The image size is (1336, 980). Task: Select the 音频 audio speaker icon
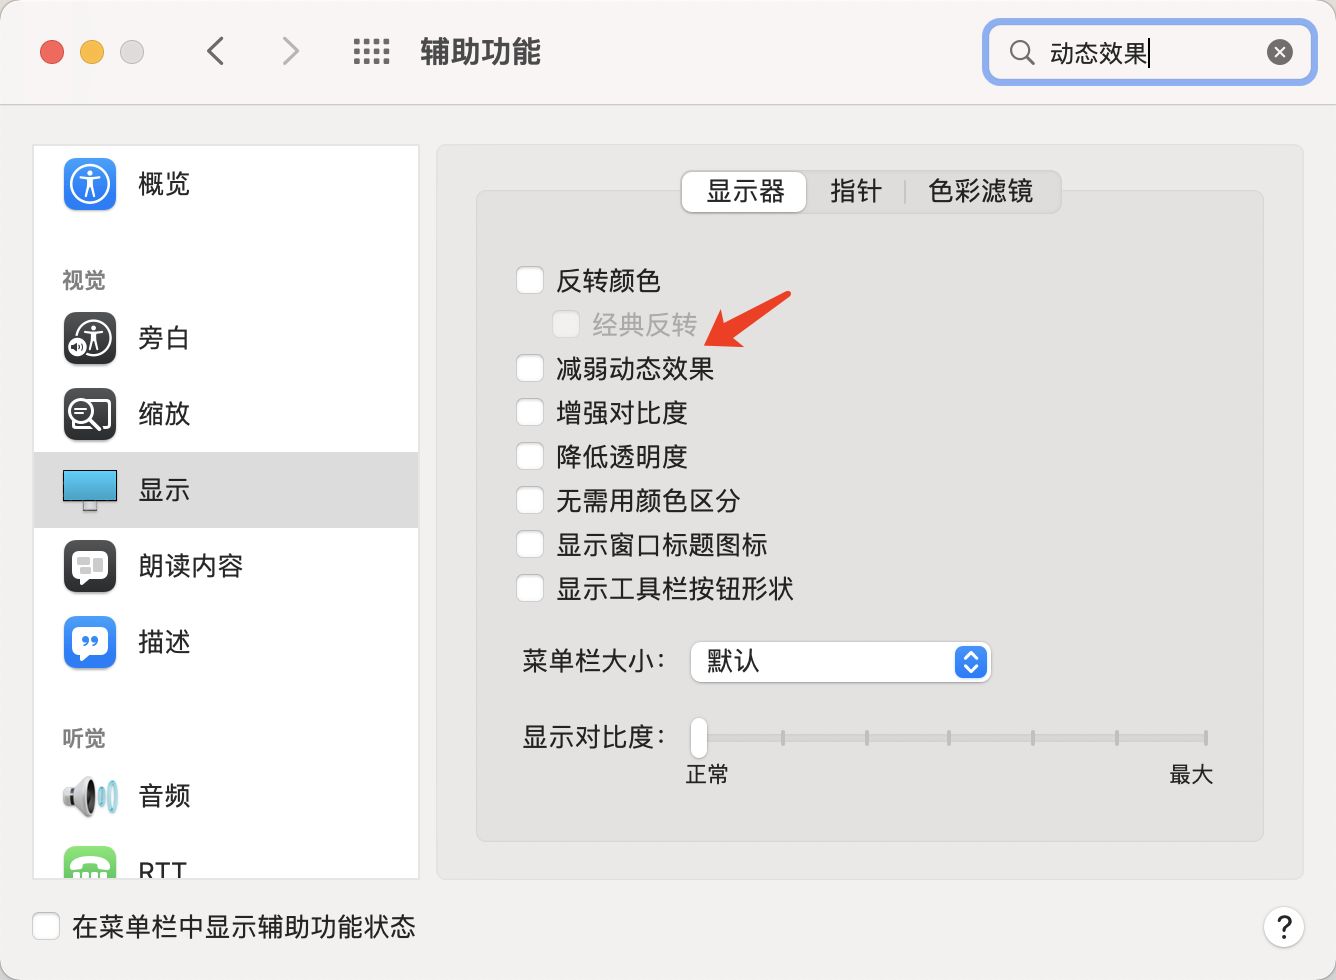90,796
